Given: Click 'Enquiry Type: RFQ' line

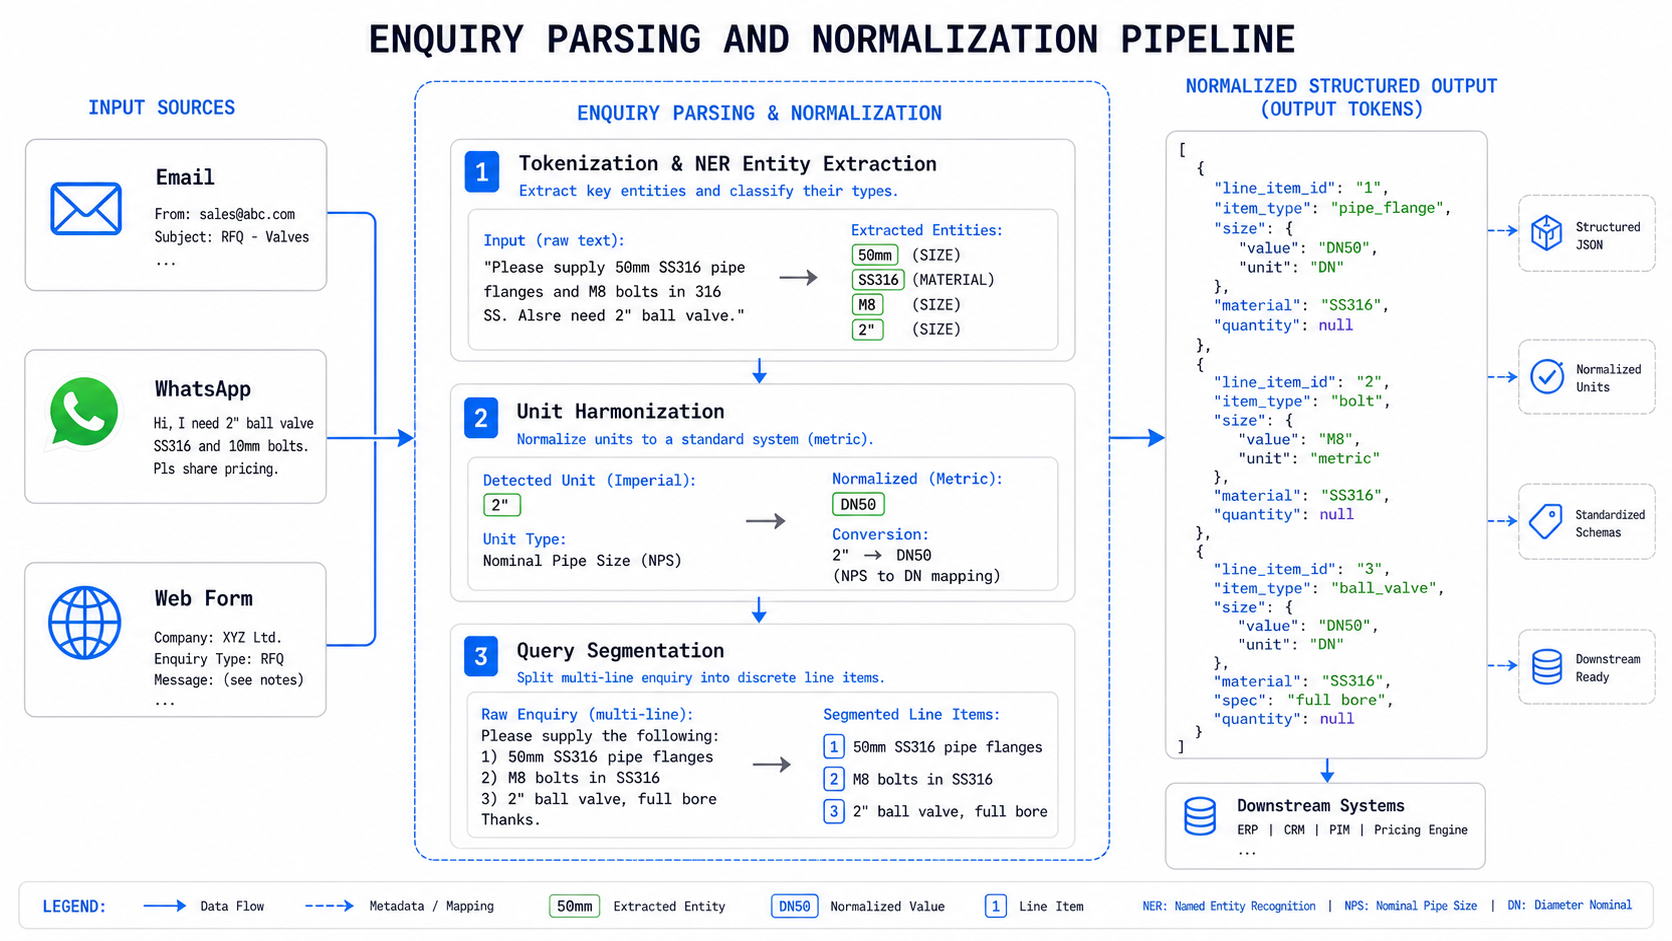Looking at the screenshot, I should click(x=219, y=659).
